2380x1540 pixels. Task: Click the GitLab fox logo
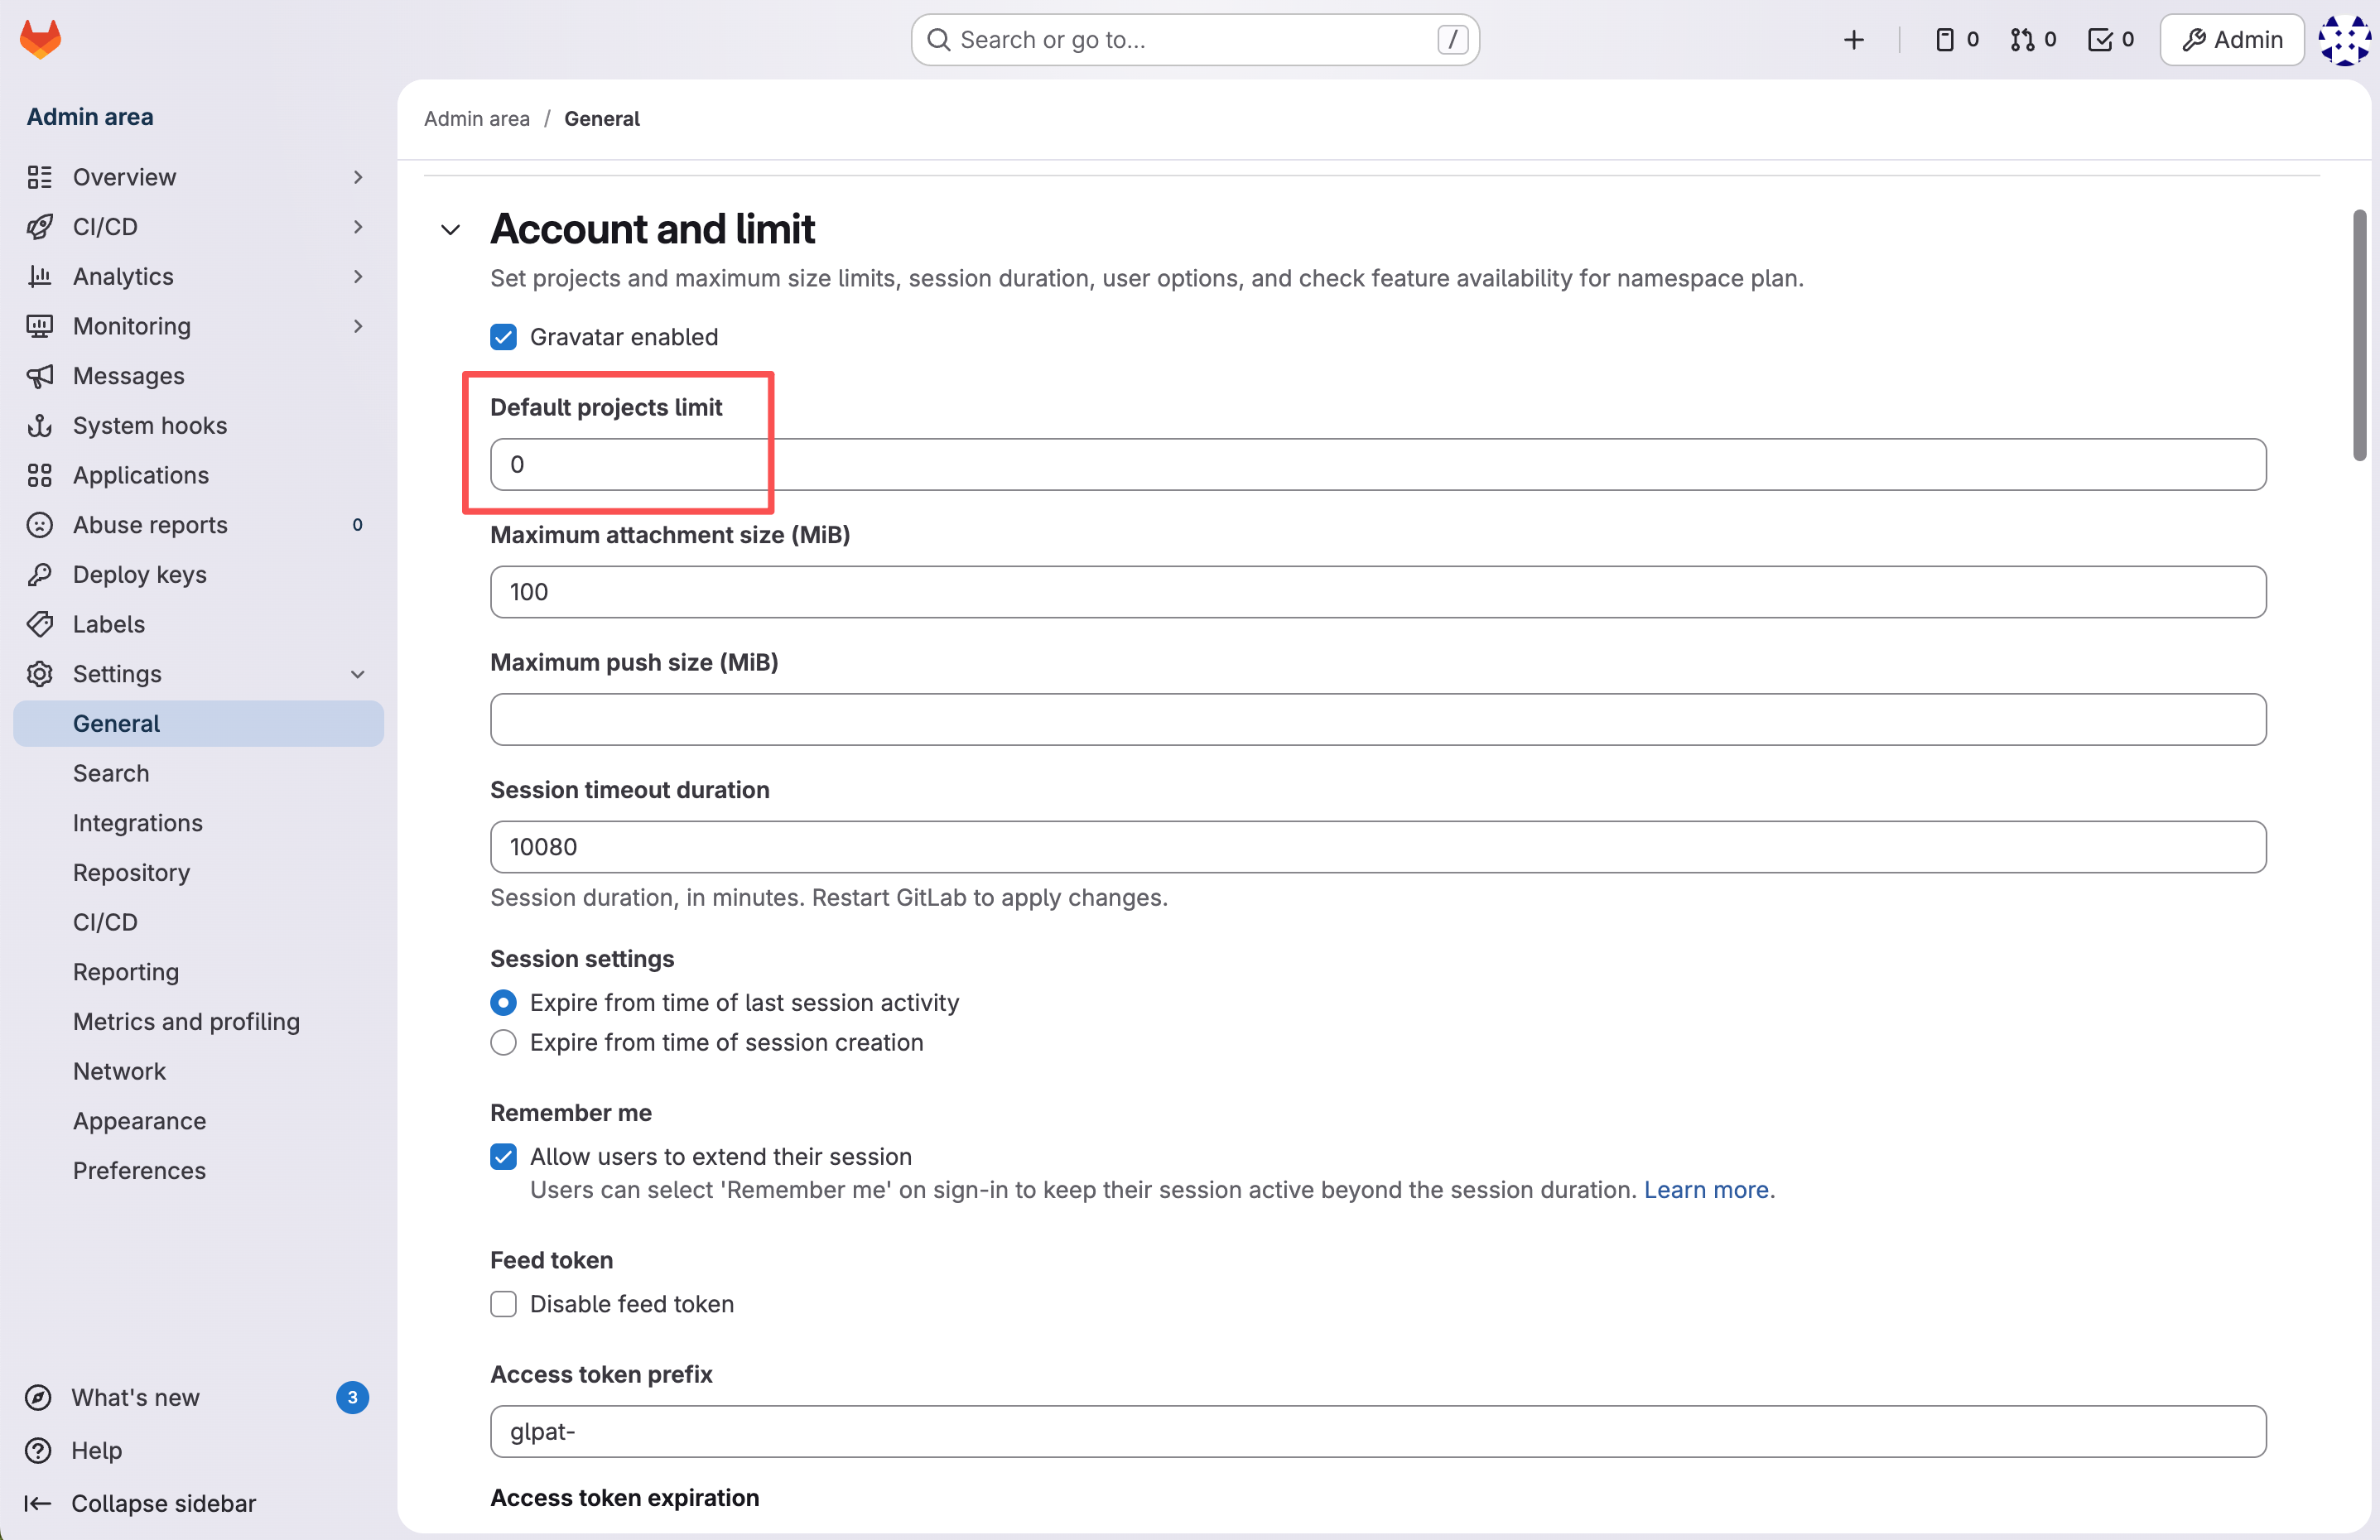tap(40, 39)
